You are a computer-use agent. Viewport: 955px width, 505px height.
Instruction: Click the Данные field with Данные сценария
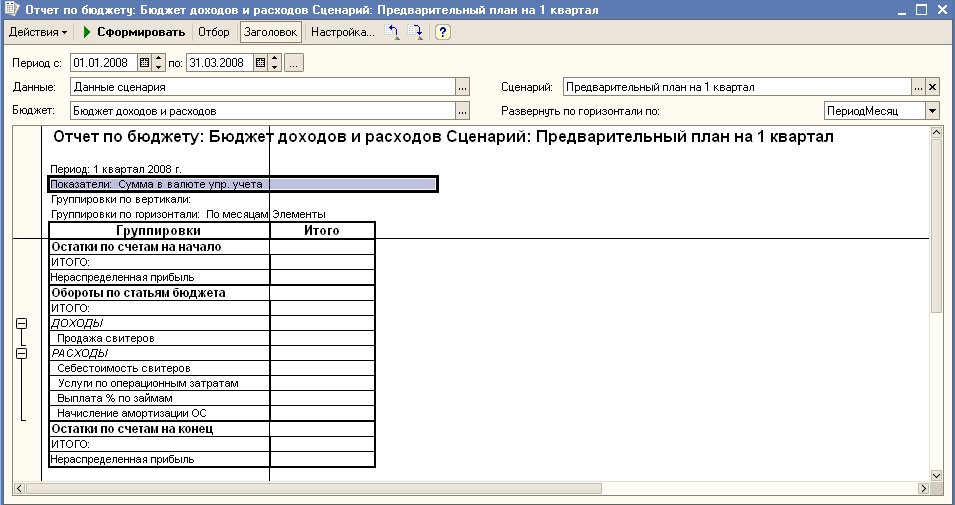263,87
